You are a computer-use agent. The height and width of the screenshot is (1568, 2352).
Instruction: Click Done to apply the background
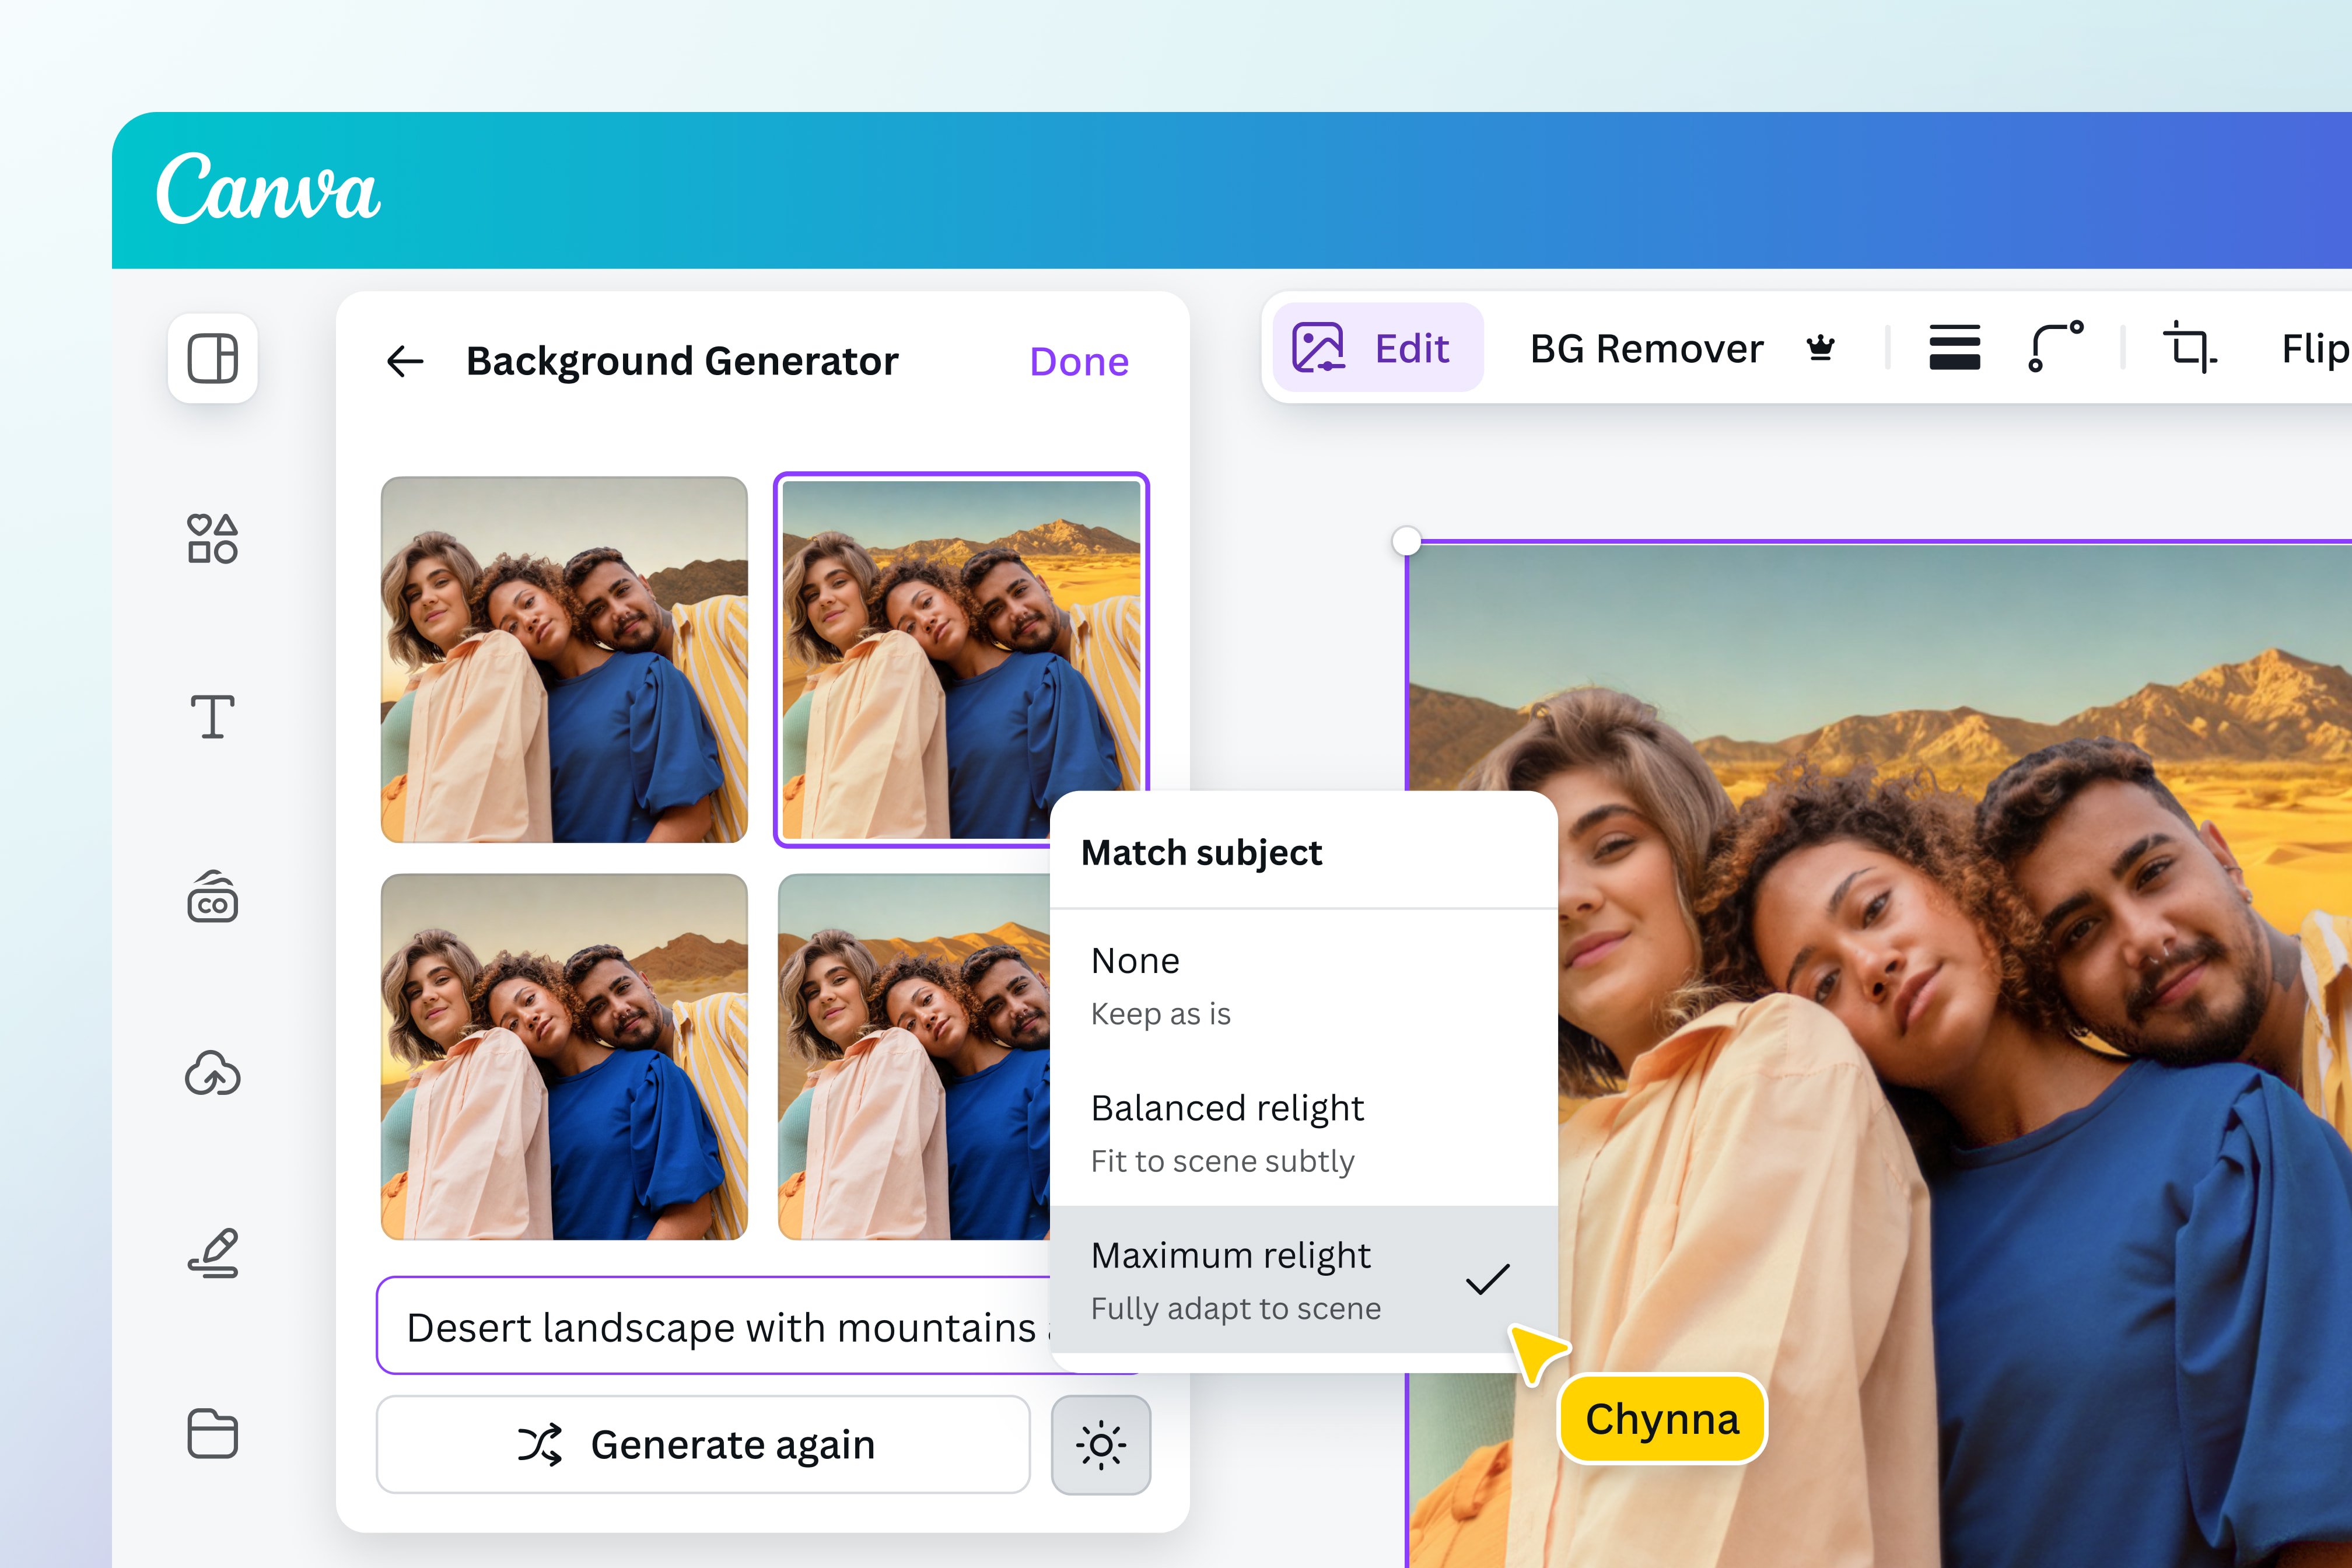tap(1079, 361)
